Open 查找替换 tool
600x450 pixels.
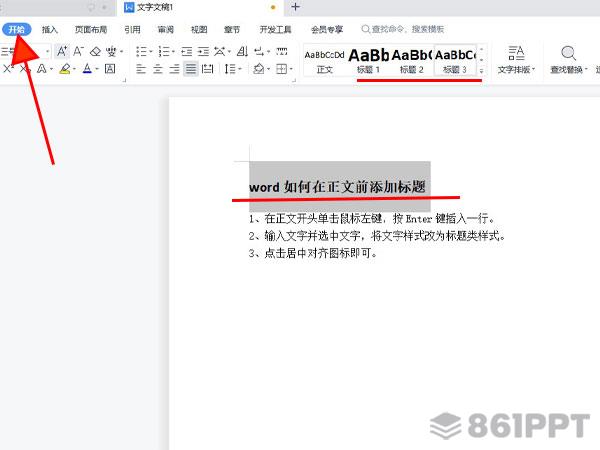(x=569, y=60)
